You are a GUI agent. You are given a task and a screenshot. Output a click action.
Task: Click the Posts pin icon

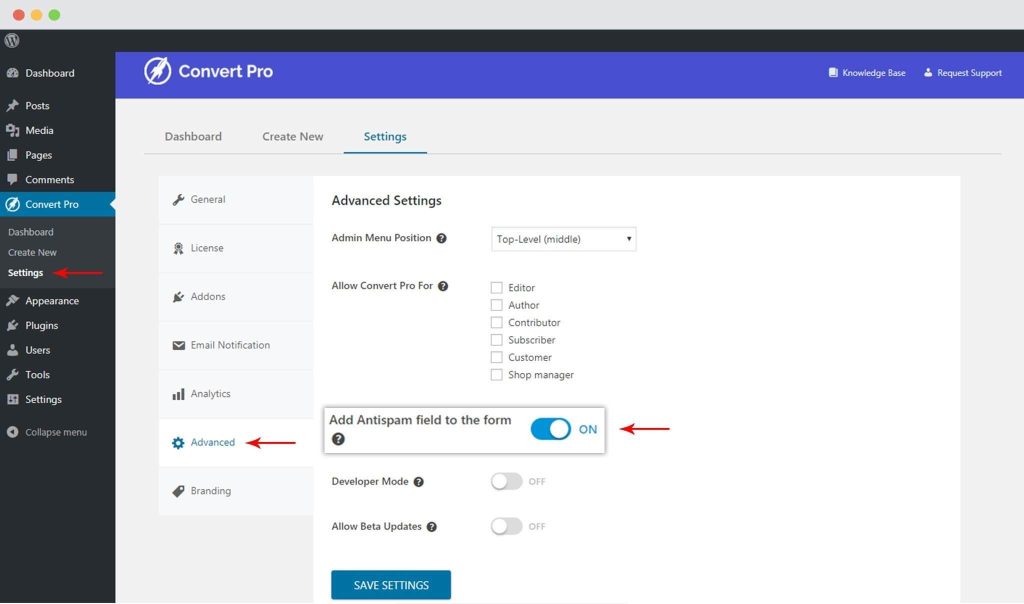pyautogui.click(x=12, y=106)
